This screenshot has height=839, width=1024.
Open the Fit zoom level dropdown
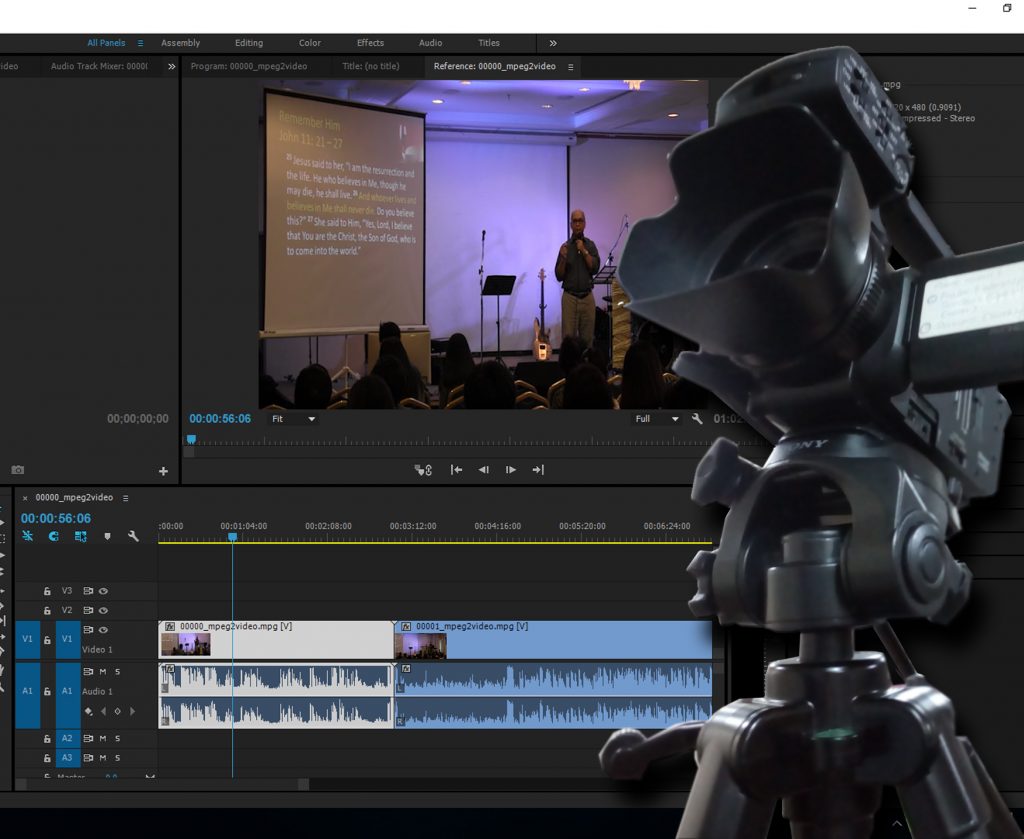(x=293, y=419)
